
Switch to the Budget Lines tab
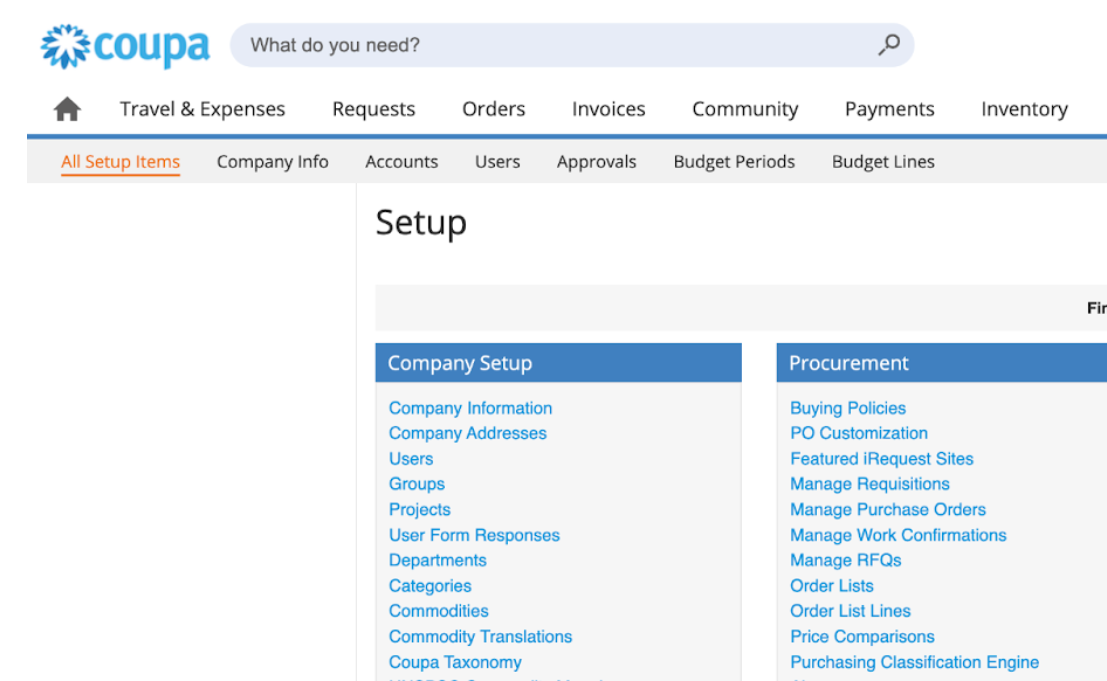[x=883, y=162]
